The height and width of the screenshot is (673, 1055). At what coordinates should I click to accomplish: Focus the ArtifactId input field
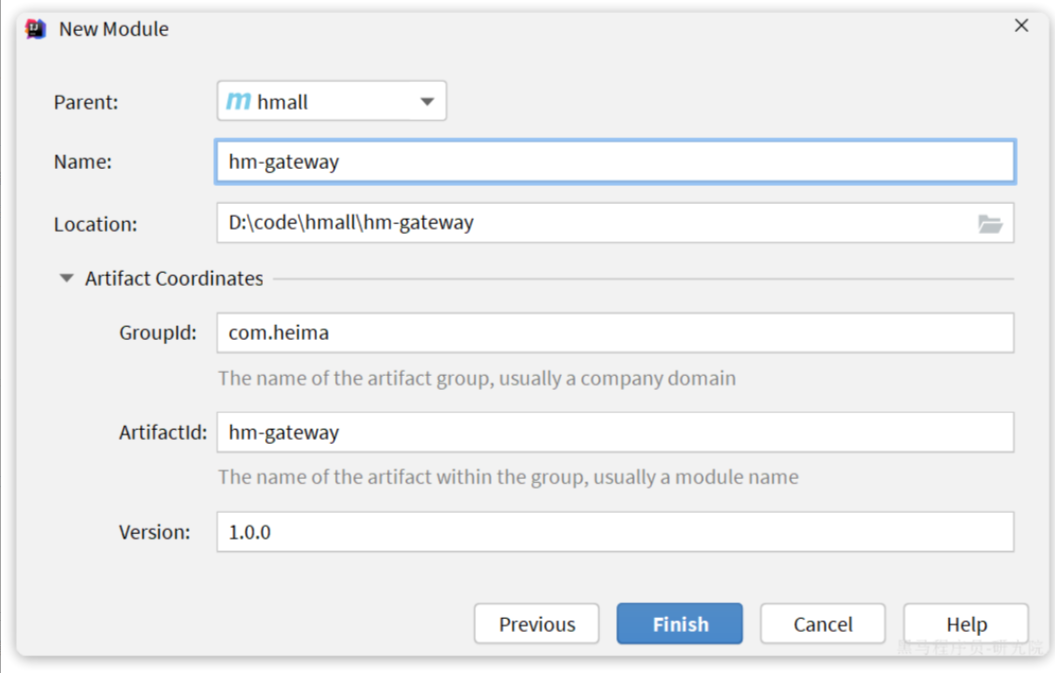tap(614, 433)
